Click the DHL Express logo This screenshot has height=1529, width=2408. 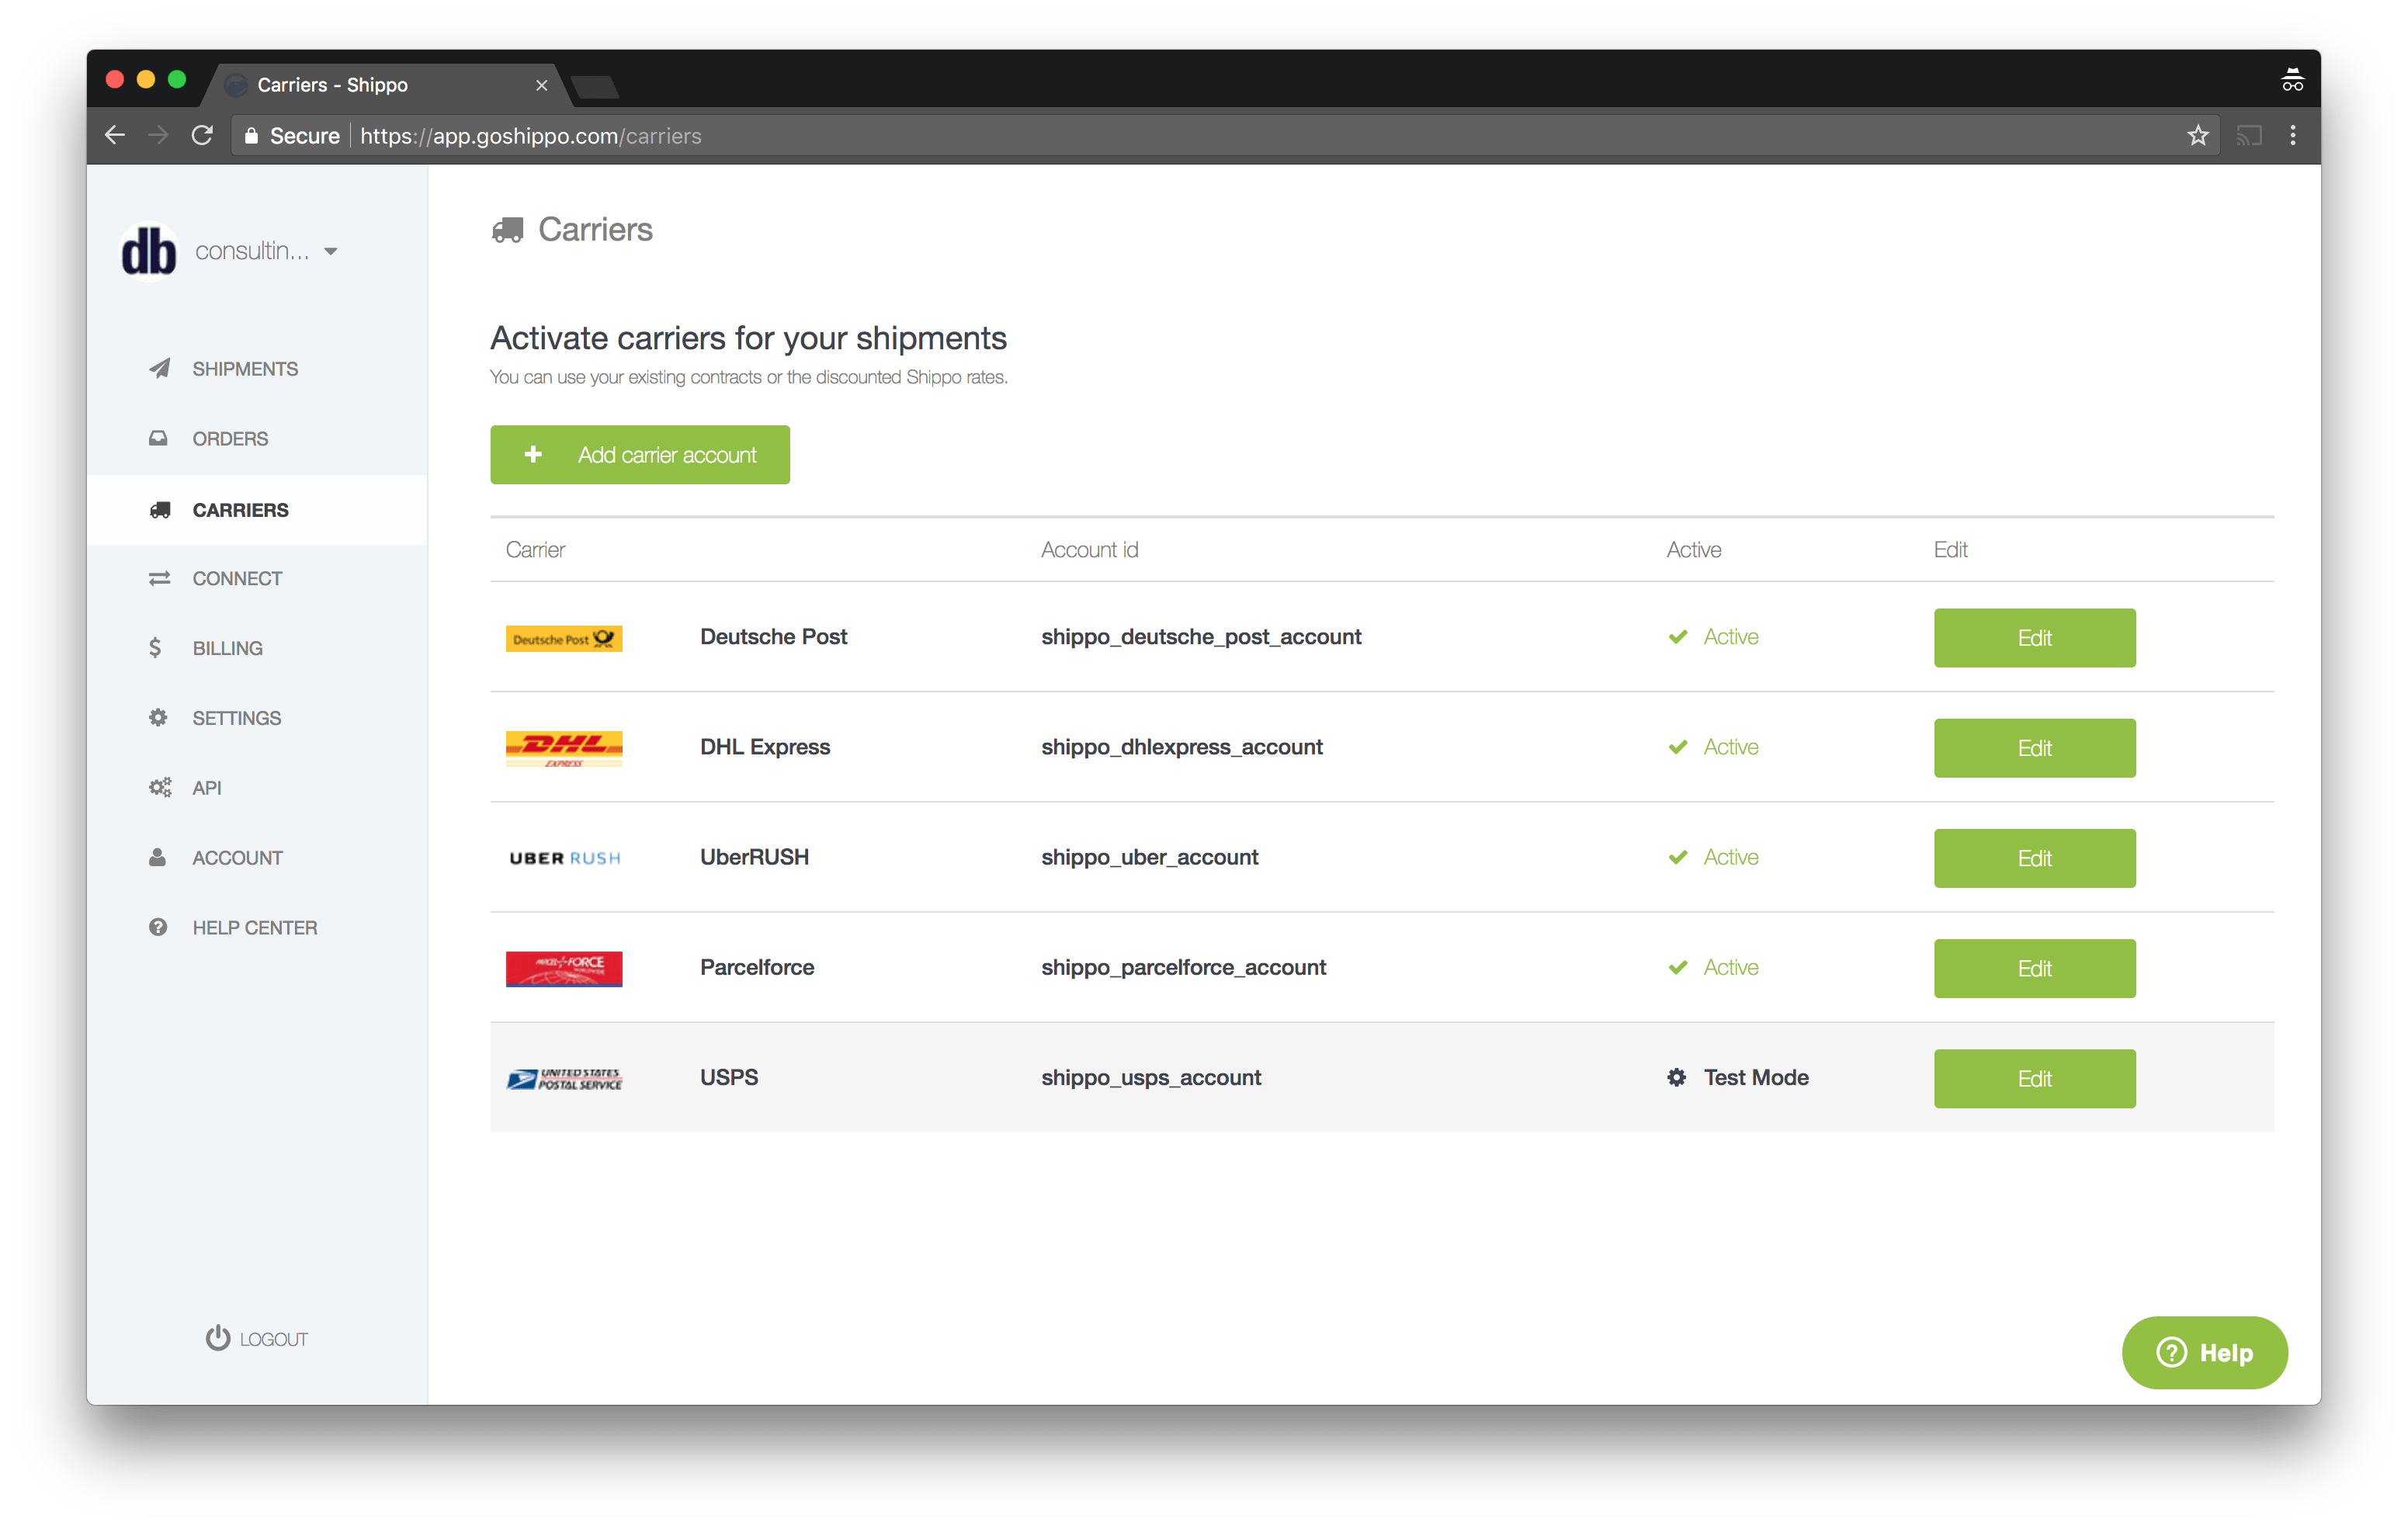coord(564,749)
